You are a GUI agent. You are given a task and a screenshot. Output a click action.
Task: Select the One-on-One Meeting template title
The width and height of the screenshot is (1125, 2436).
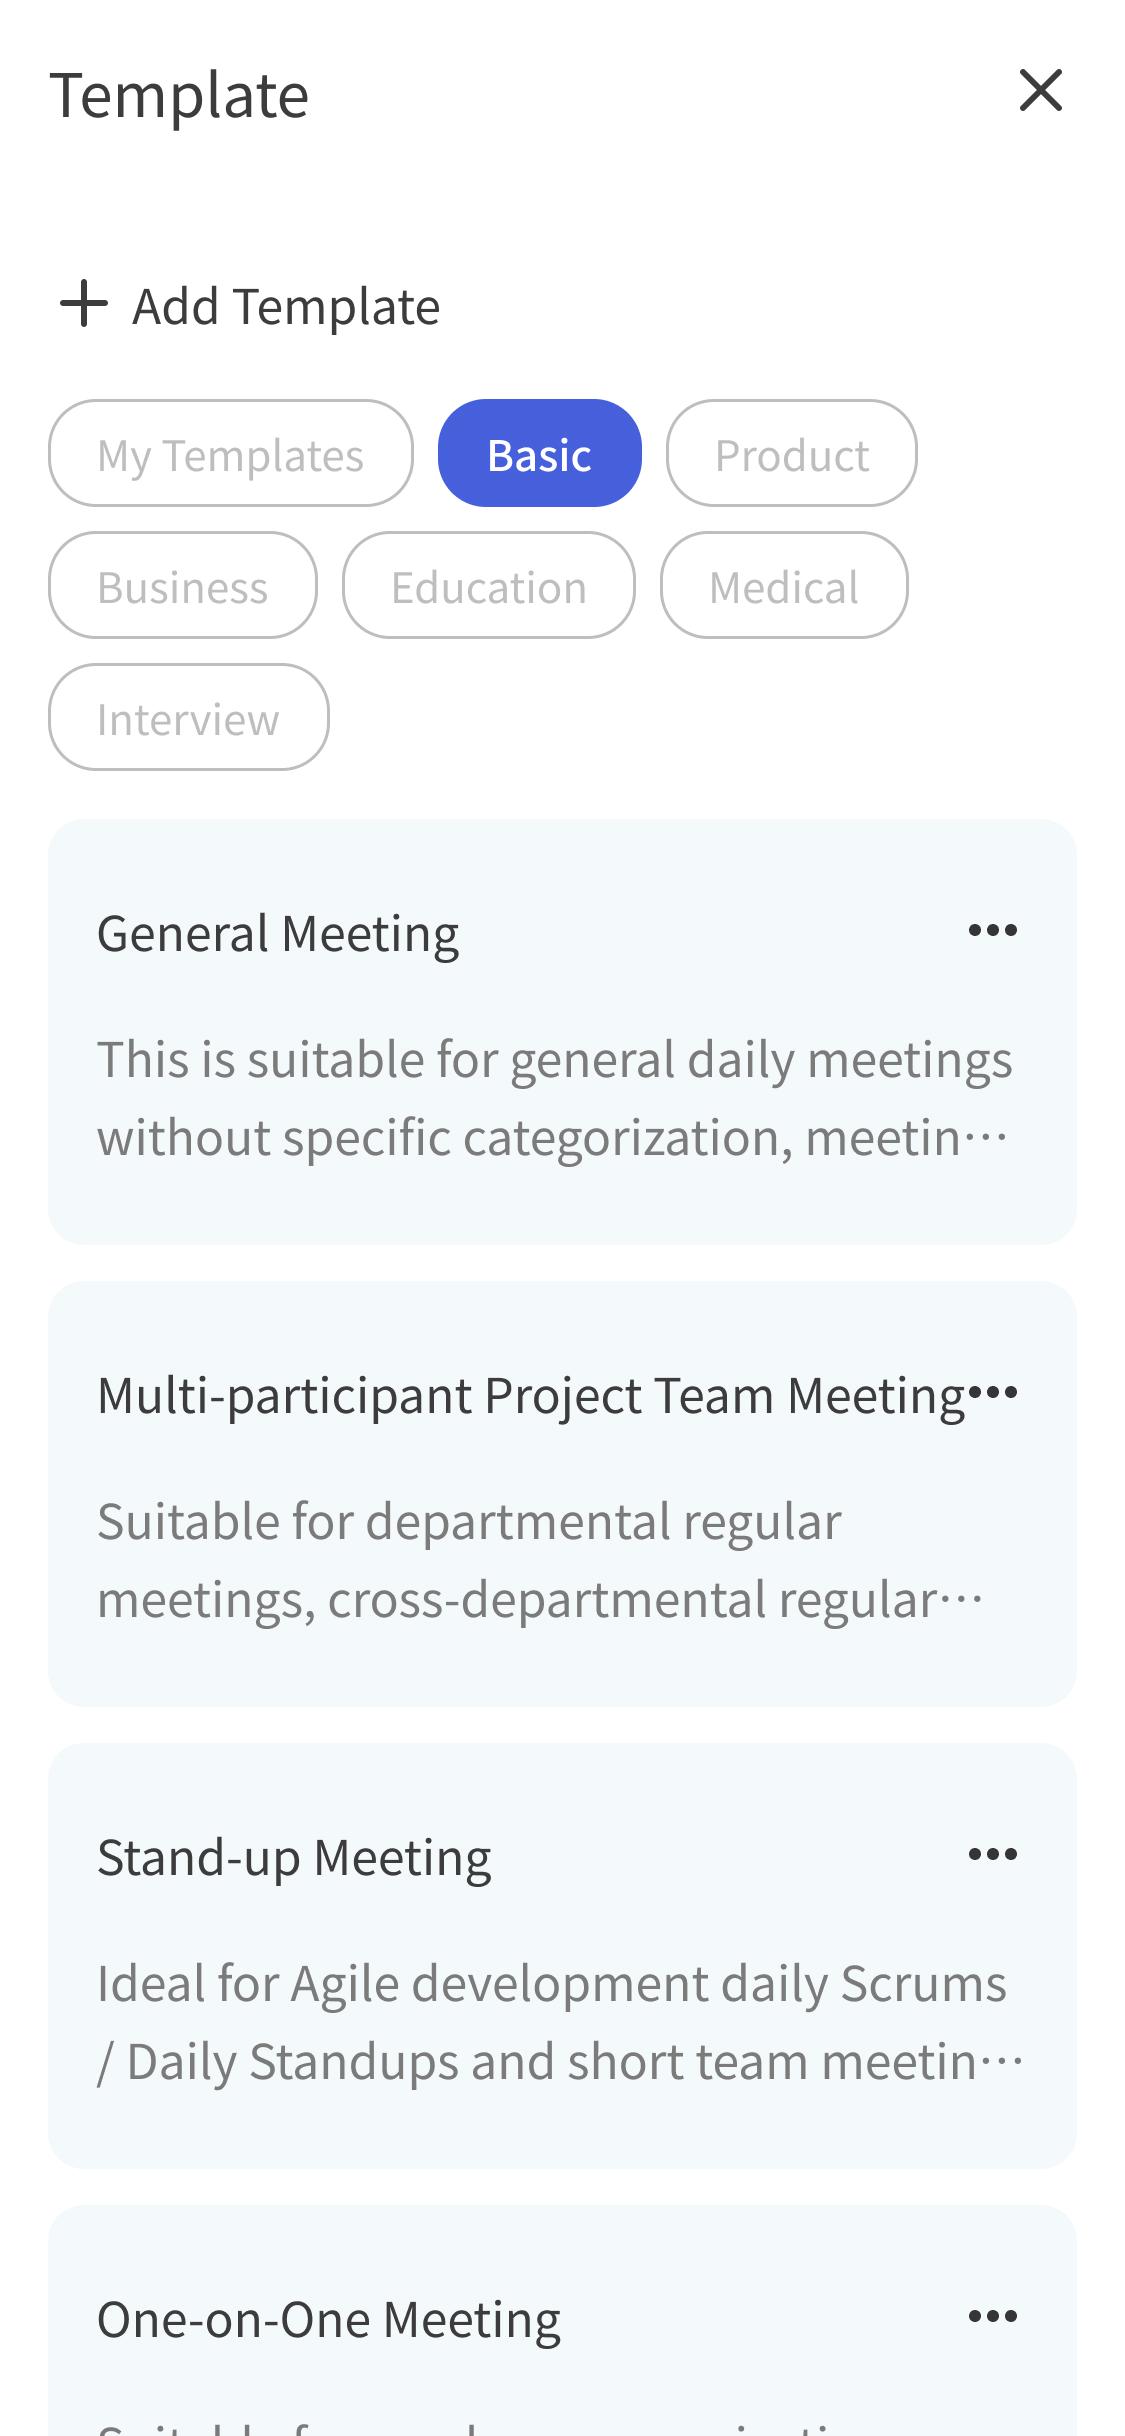coord(328,2320)
